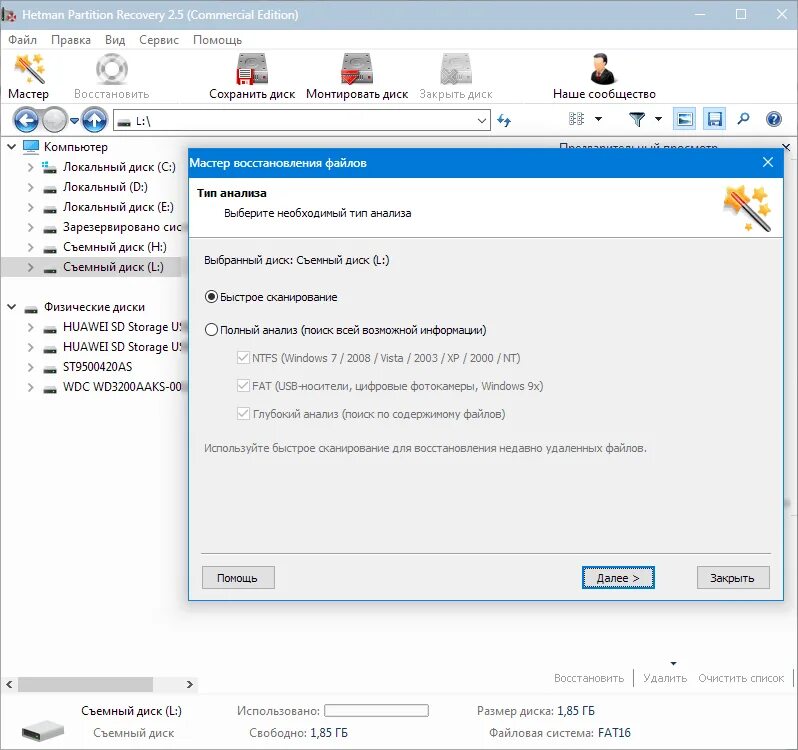This screenshot has height=750, width=798.
Task: Close the Мастер восстановления файлов dialog
Action: 768,162
